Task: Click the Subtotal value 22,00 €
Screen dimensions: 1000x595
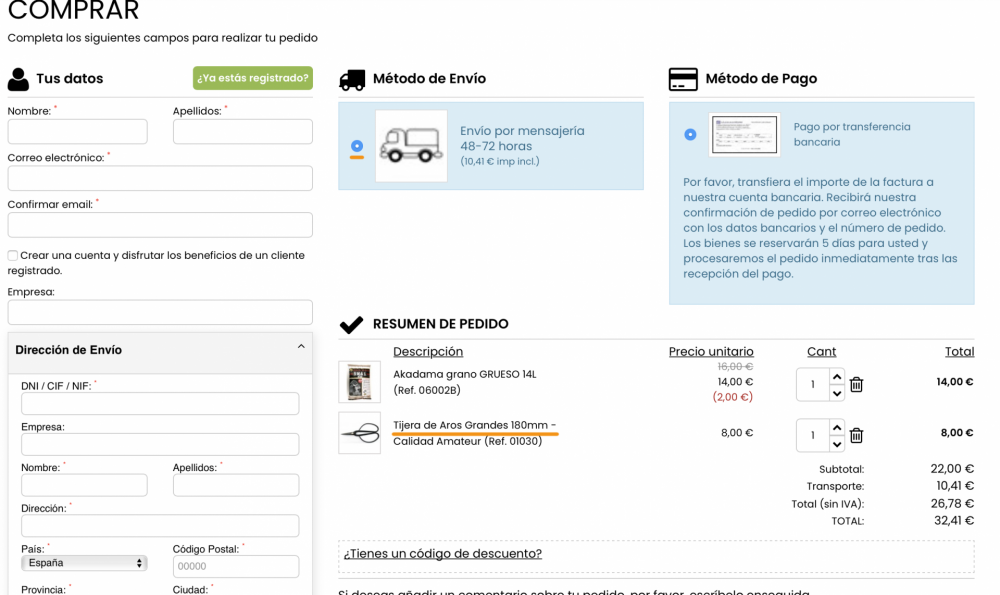Action: coord(952,469)
